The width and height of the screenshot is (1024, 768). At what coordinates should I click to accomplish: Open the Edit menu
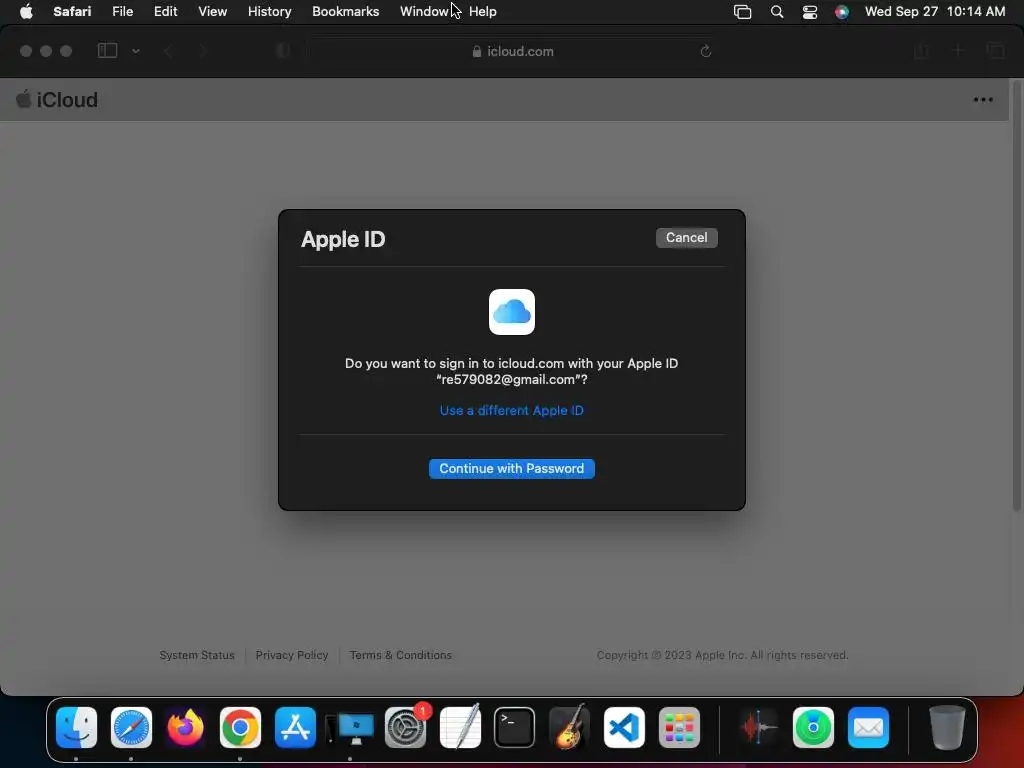(x=165, y=12)
